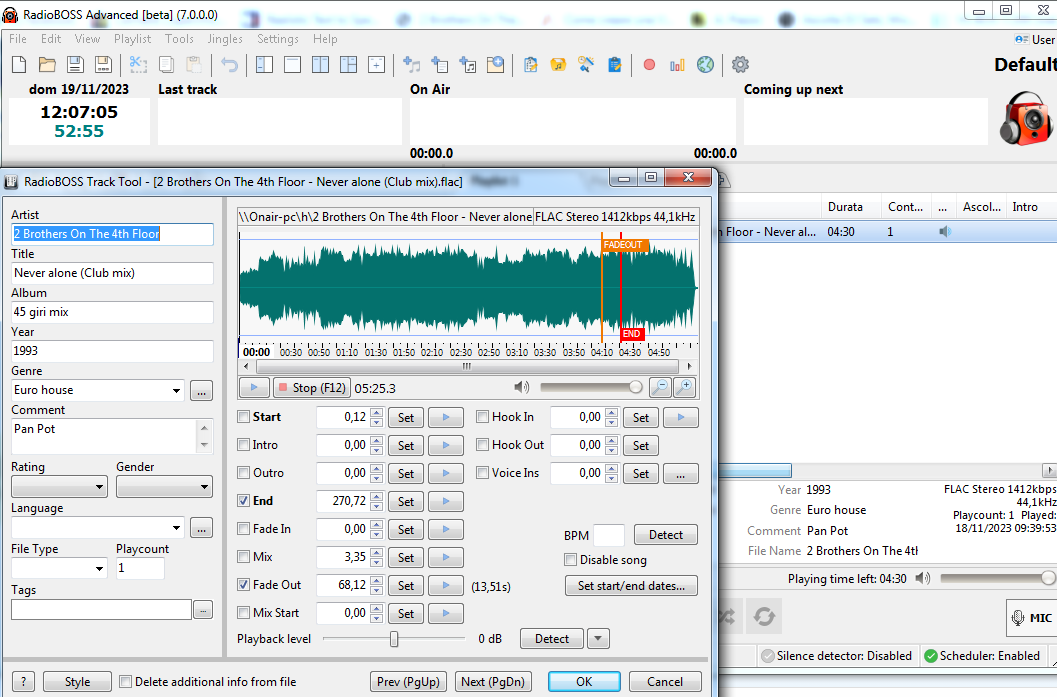1057x697 pixels.
Task: Zoom out of the waveform with magnifier minus
Action: tap(660, 388)
